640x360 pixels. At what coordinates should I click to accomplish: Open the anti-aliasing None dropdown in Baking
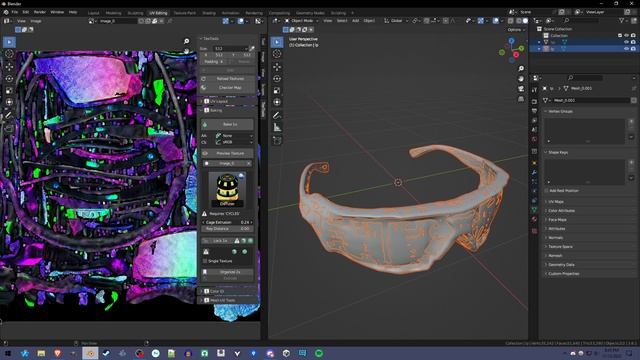tap(234, 136)
